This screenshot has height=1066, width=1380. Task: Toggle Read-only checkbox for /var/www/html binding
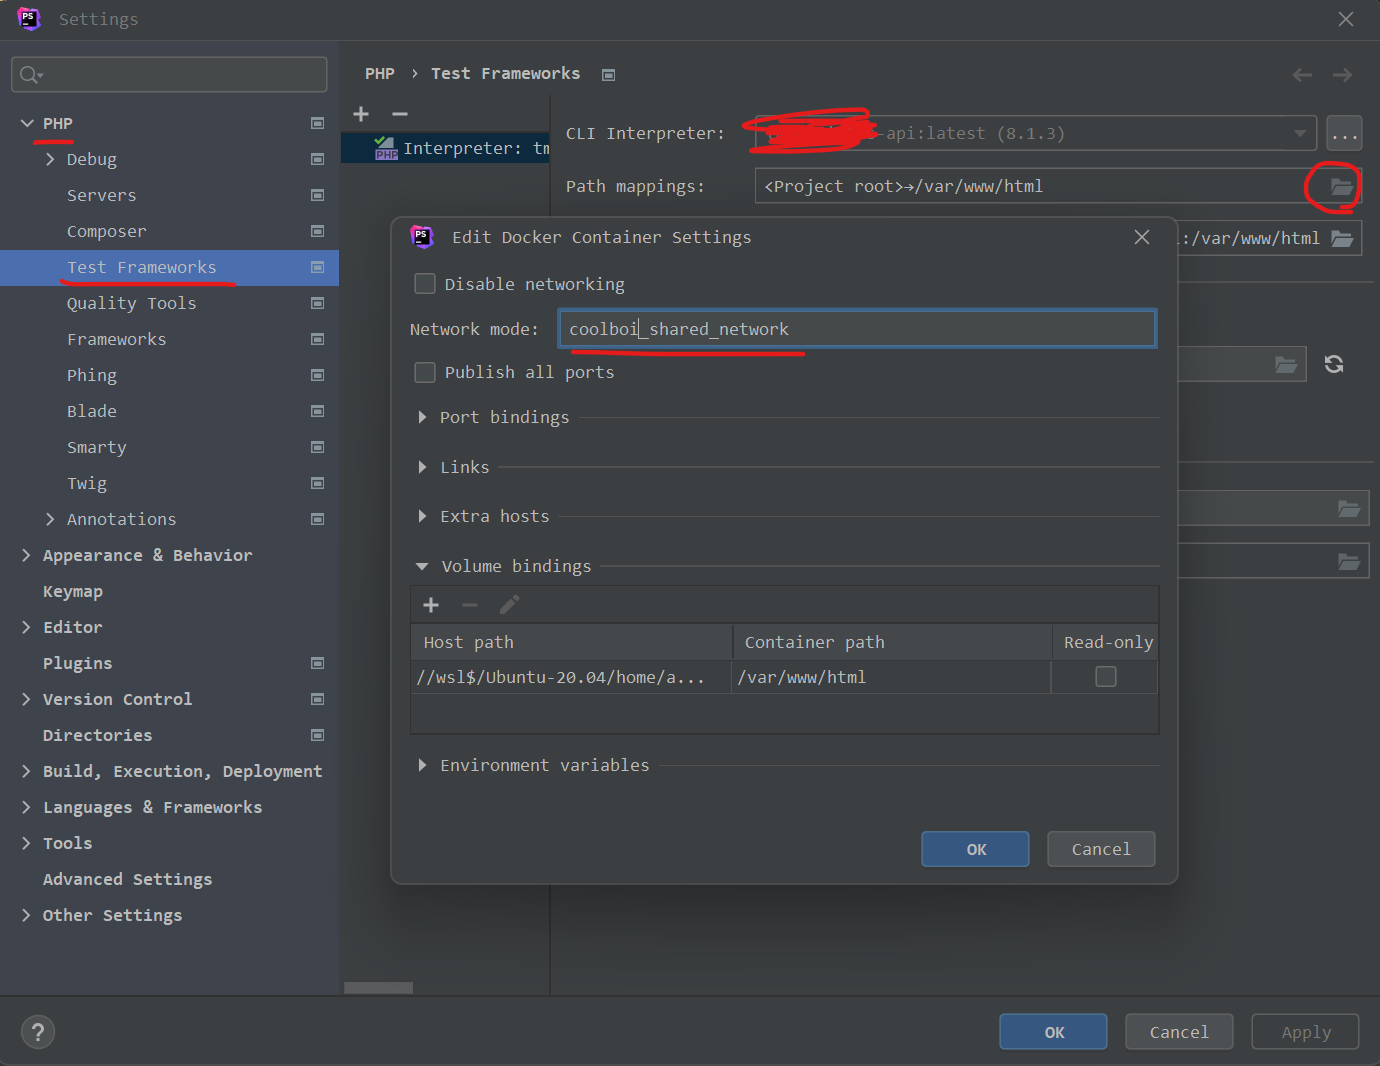(x=1106, y=677)
